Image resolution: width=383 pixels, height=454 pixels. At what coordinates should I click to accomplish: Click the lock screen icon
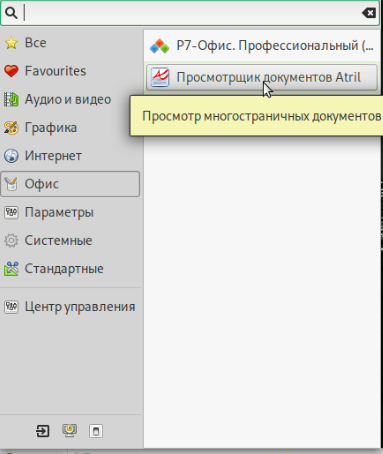(69, 430)
